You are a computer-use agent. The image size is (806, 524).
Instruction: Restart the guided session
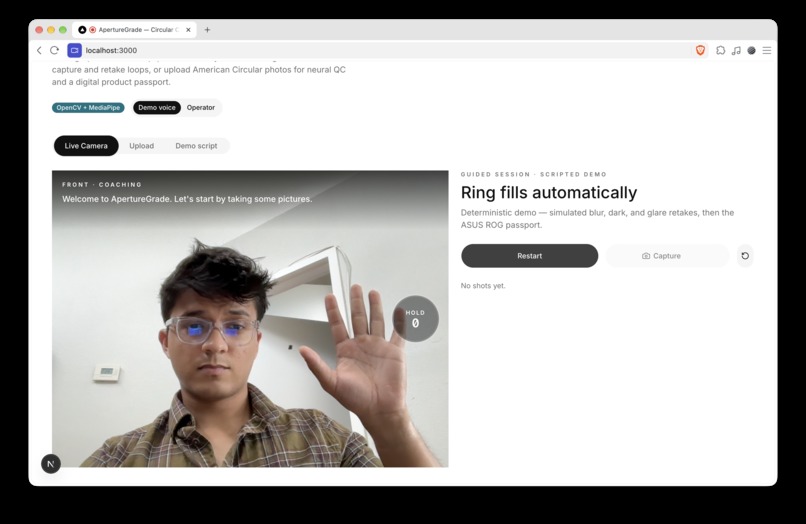coord(529,256)
